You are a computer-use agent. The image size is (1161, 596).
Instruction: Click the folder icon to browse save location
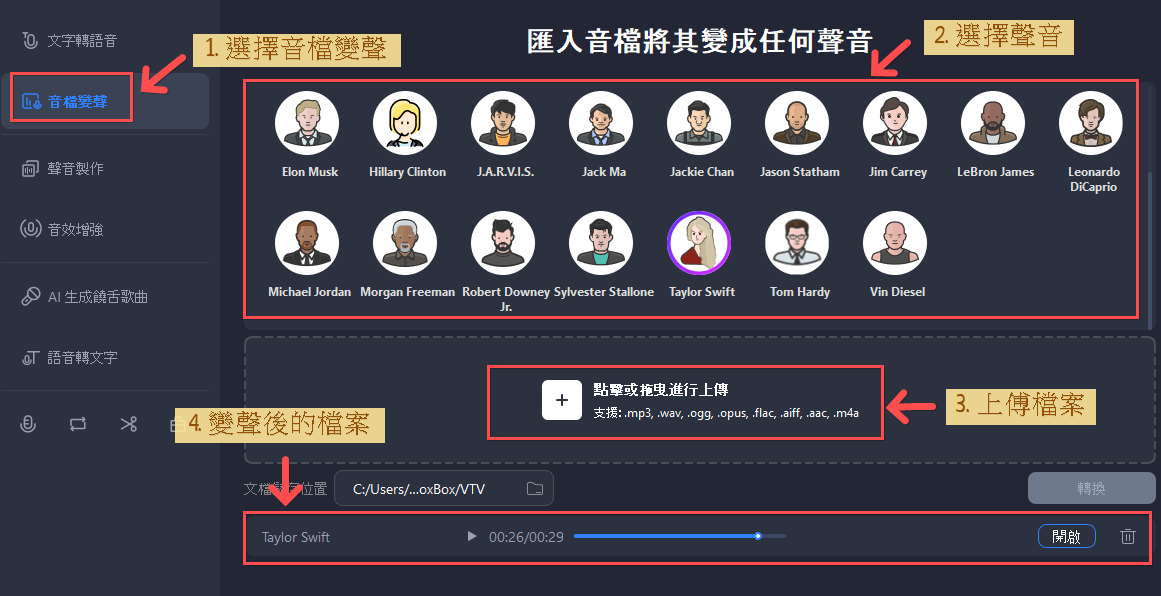click(x=535, y=489)
